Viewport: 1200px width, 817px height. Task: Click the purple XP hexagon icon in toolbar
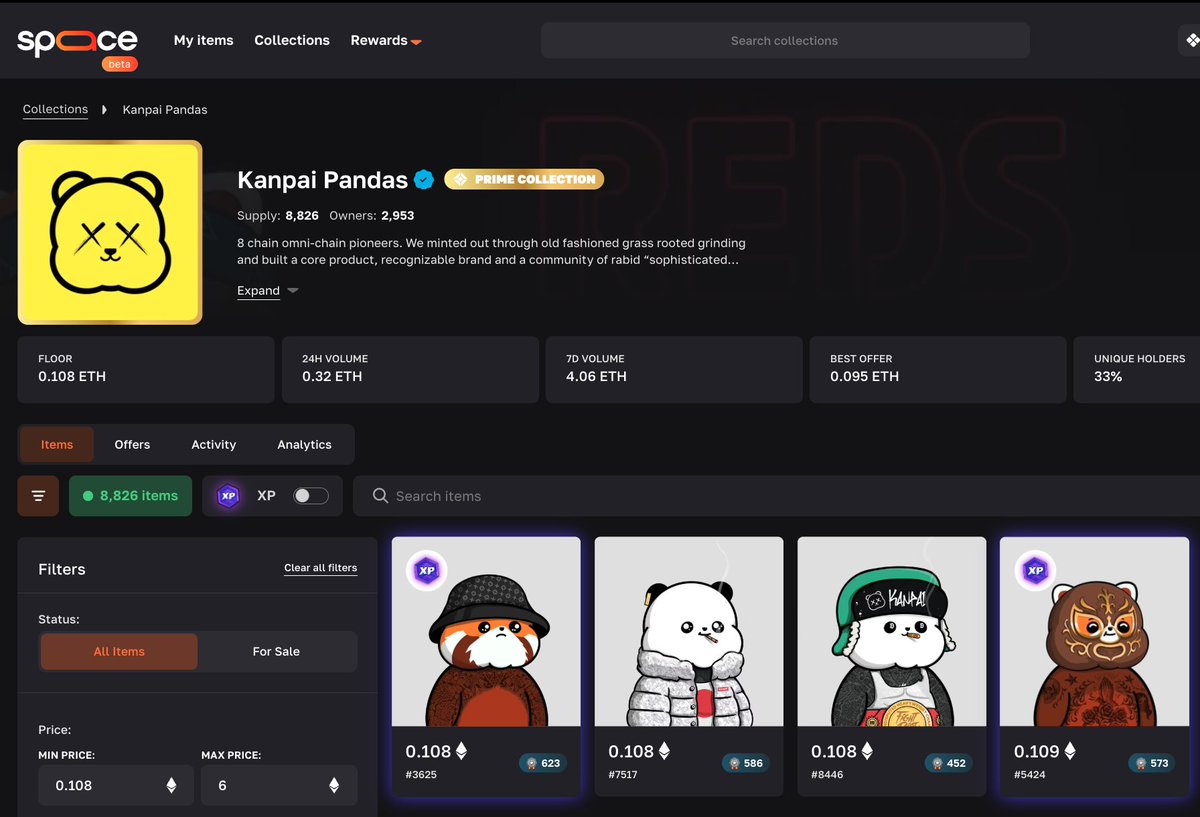(x=229, y=496)
